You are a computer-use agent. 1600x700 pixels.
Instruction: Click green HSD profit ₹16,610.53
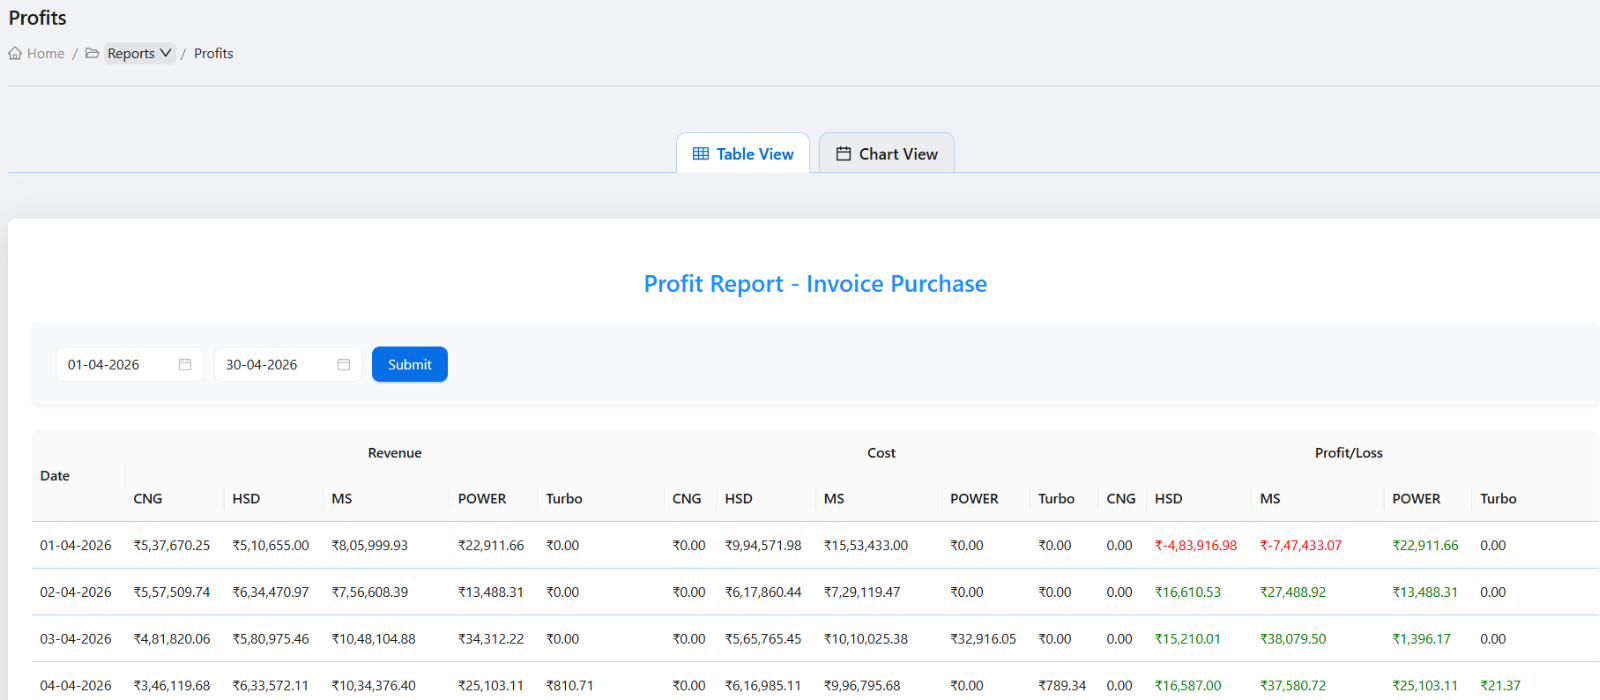pos(1188,592)
